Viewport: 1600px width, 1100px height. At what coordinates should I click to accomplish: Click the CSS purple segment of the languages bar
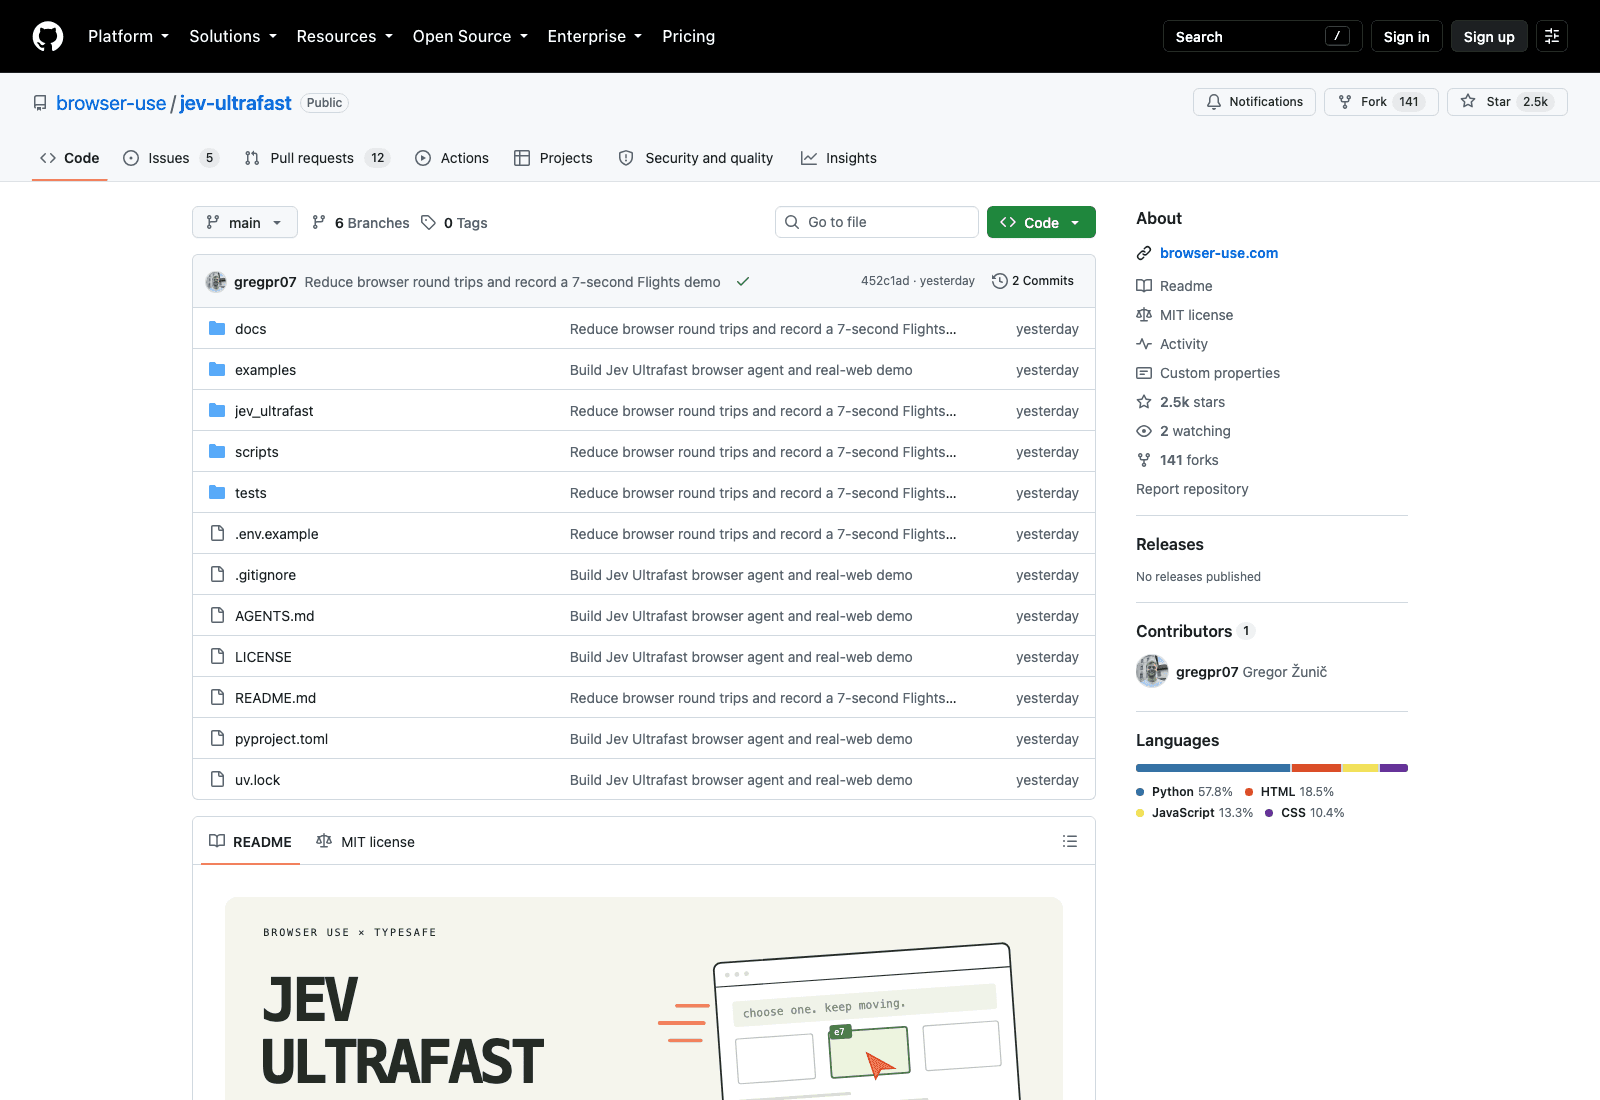(1394, 768)
